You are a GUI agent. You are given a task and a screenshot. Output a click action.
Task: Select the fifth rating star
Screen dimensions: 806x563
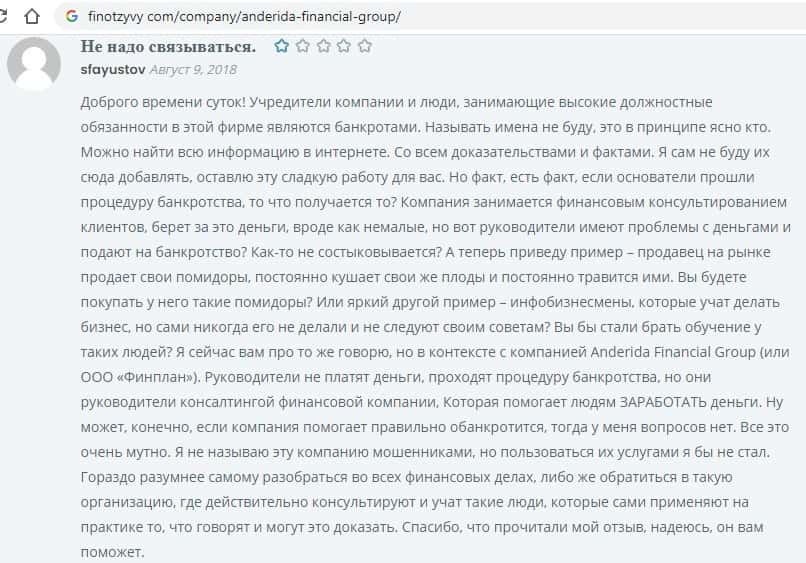[x=364, y=46]
